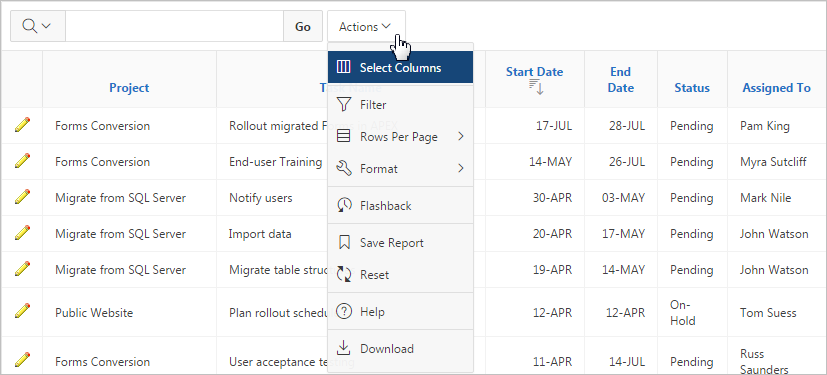Open Help from the Actions menu
Image resolution: width=827 pixels, height=375 pixels.
tap(400, 312)
